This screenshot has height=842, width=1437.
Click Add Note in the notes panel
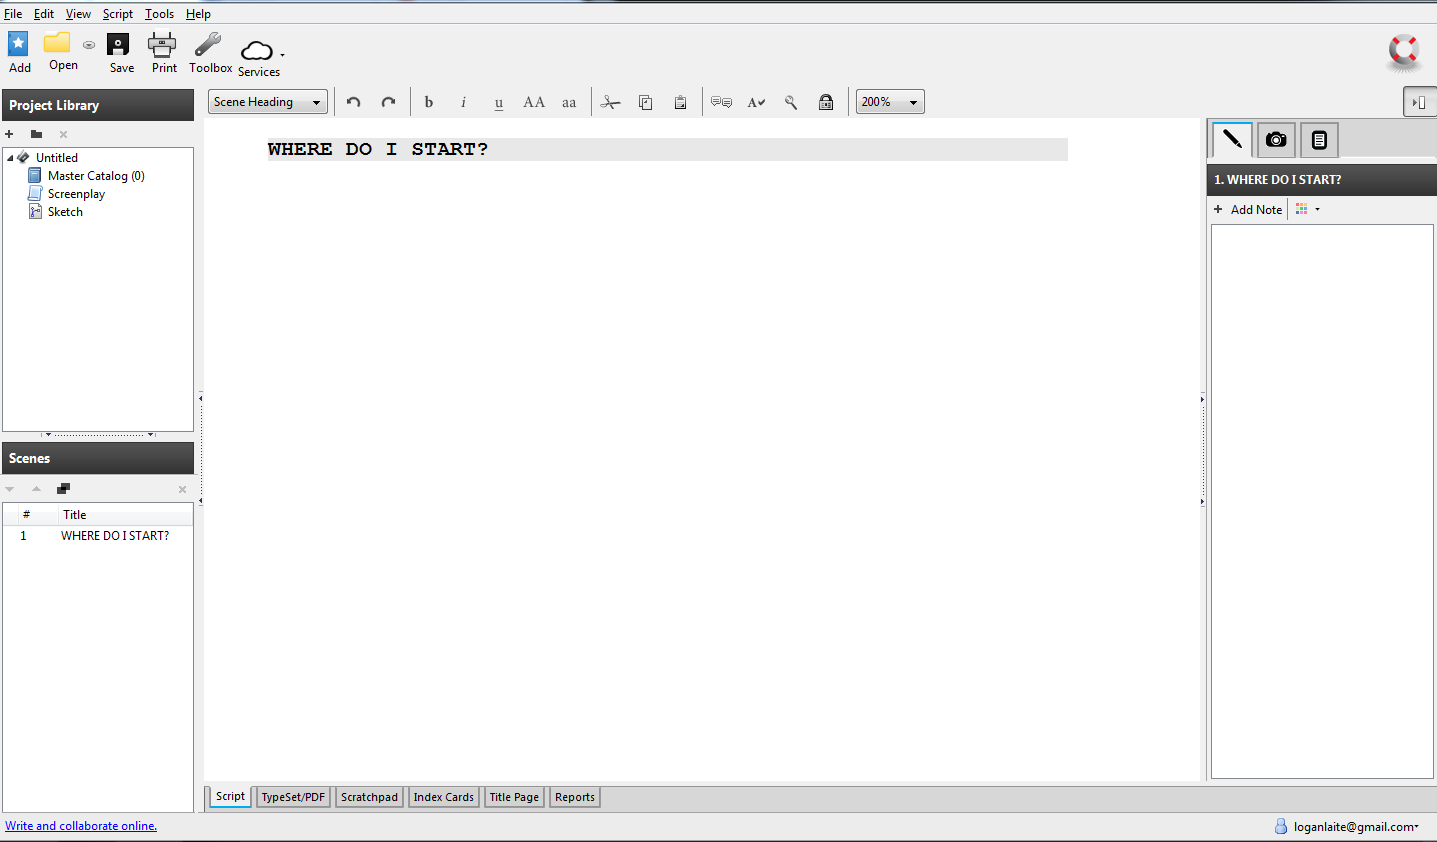pyautogui.click(x=1247, y=209)
